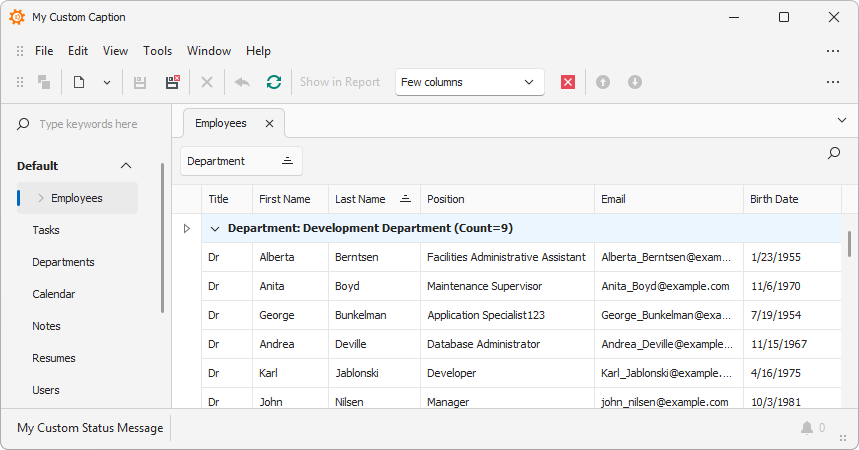Click the Undo arrow icon
The width and height of the screenshot is (859, 450).
[242, 82]
